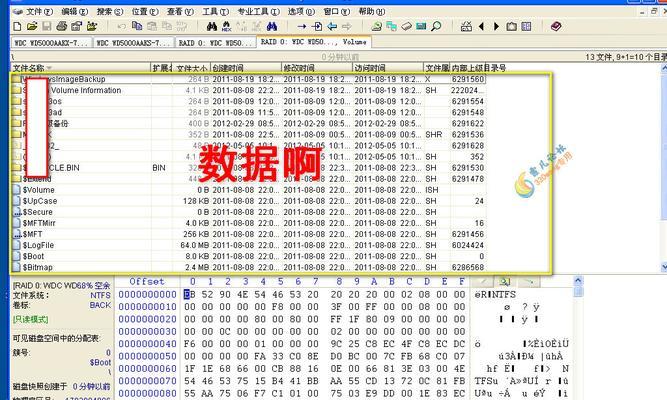The width and height of the screenshot is (667, 400).
Task: Click the Data Interpreter grid icon
Action: coord(526,26)
